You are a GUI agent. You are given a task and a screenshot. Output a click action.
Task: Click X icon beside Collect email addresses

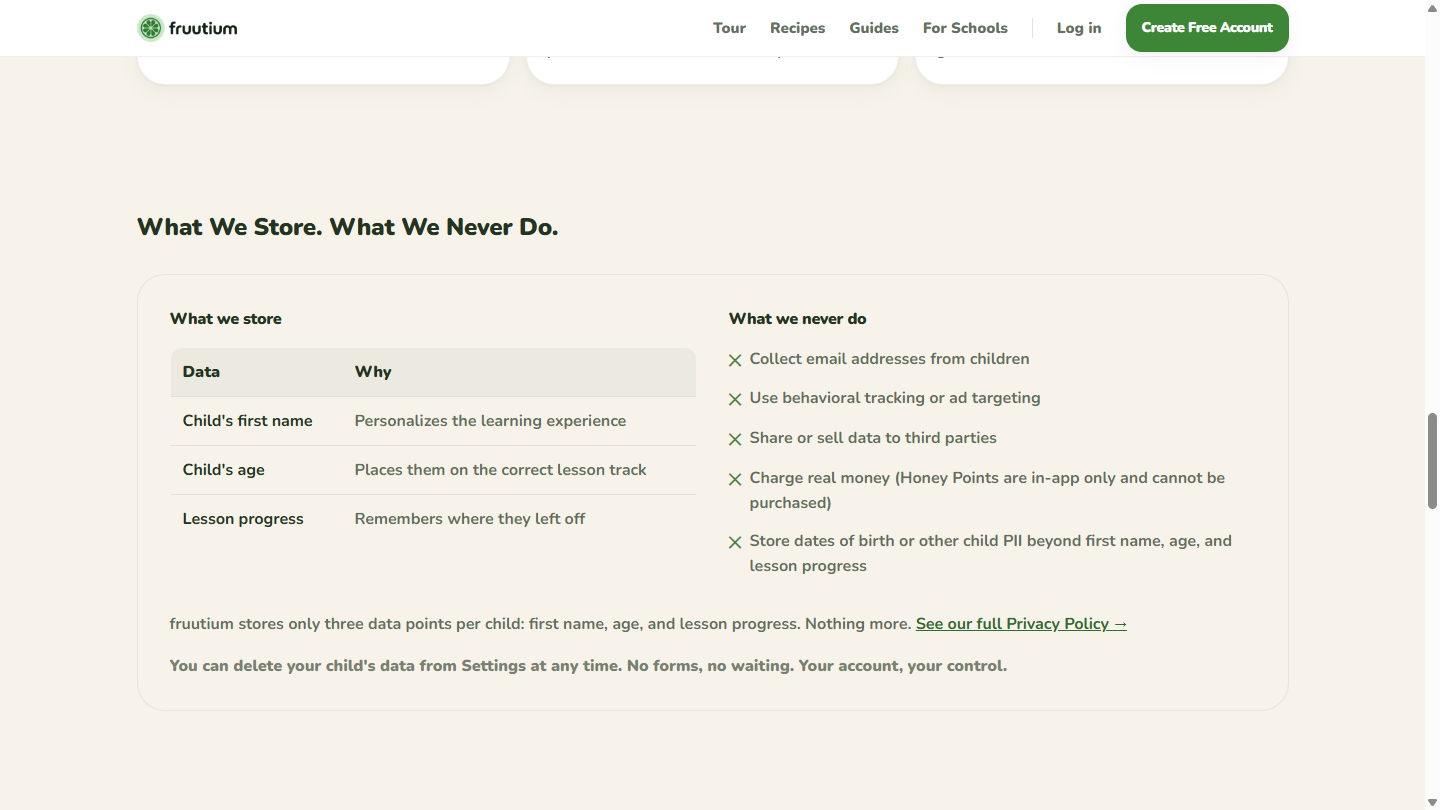735,360
